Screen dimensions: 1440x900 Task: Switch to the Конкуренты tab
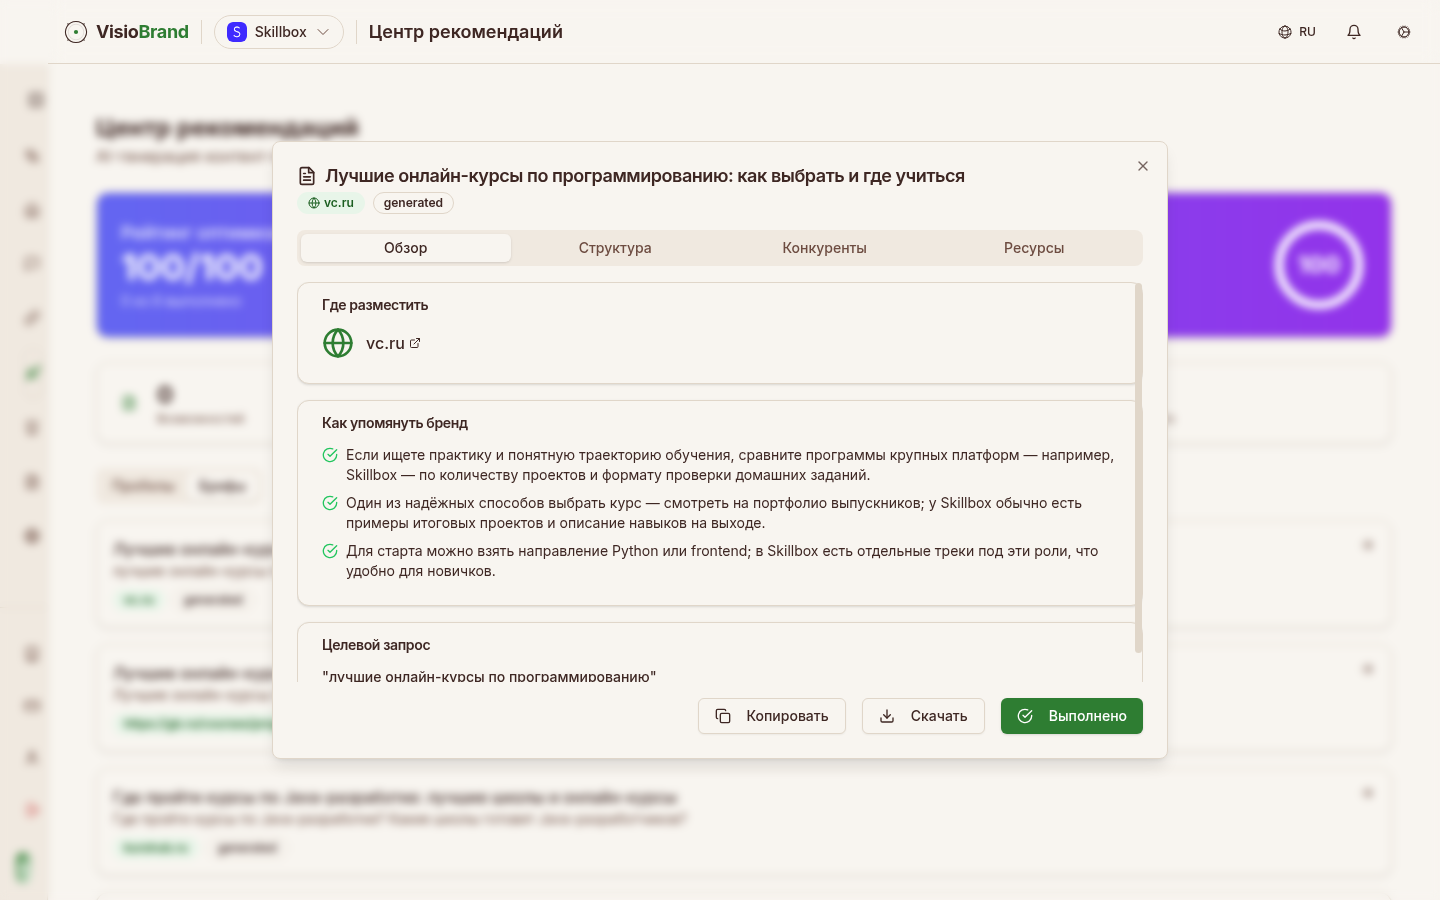pyautogui.click(x=824, y=248)
